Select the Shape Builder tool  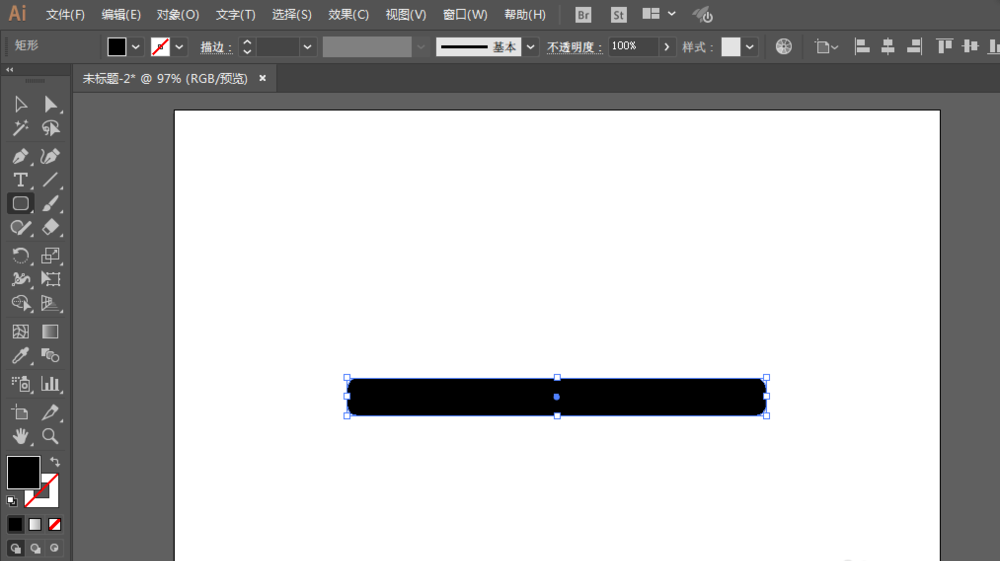click(x=20, y=303)
